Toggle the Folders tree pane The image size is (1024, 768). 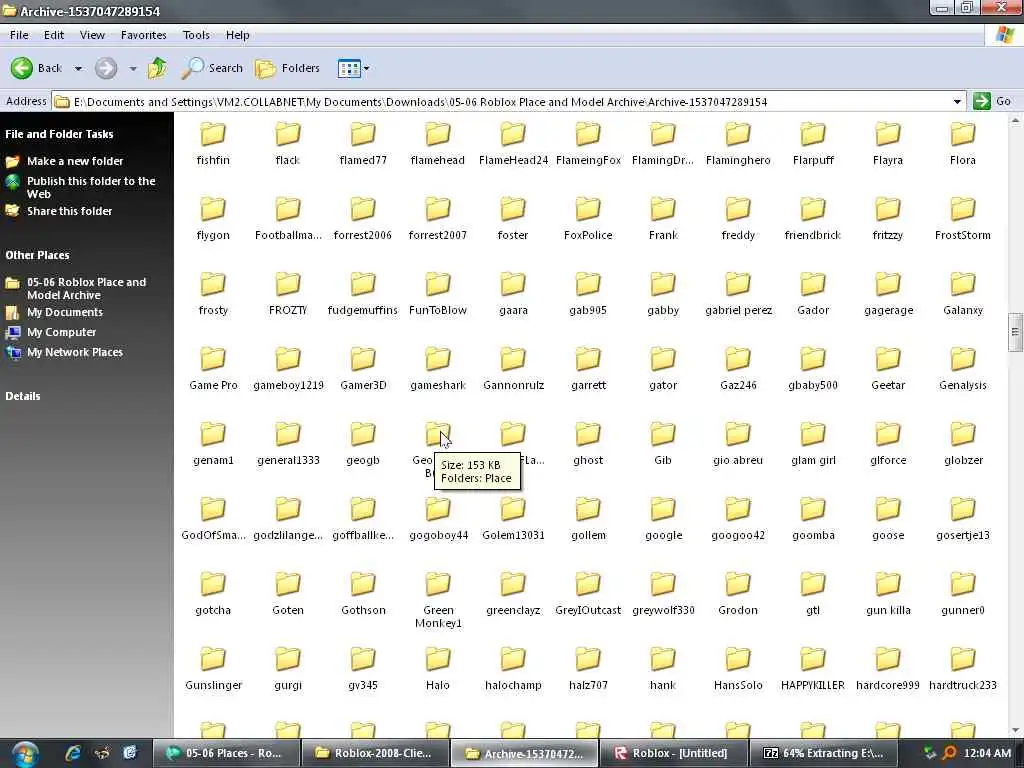point(287,68)
